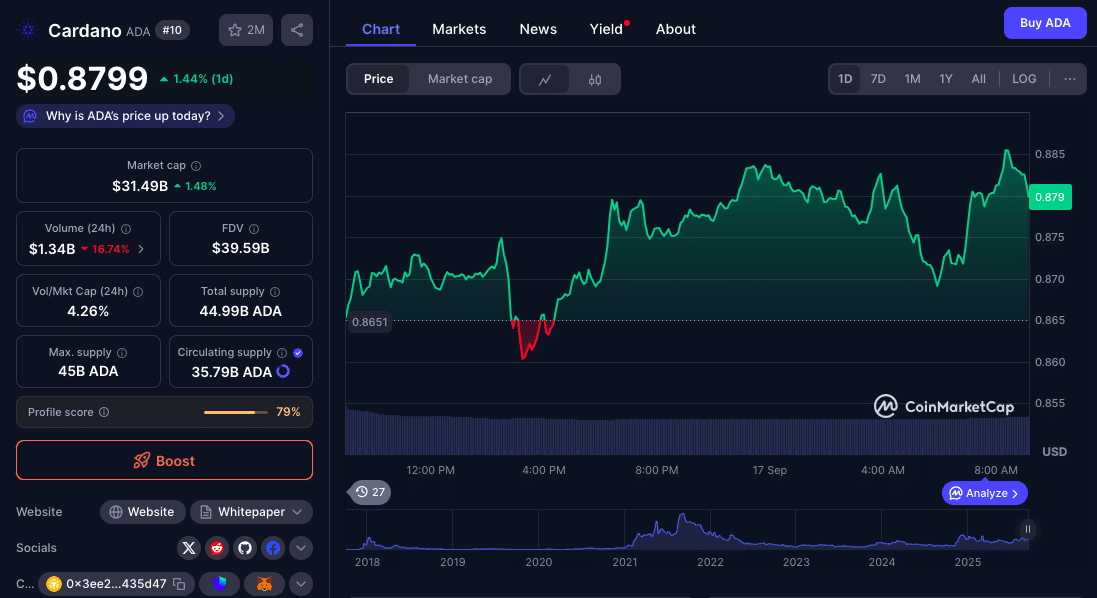Click the 0.8651 opening price label
This screenshot has width=1097, height=598.
[369, 322]
